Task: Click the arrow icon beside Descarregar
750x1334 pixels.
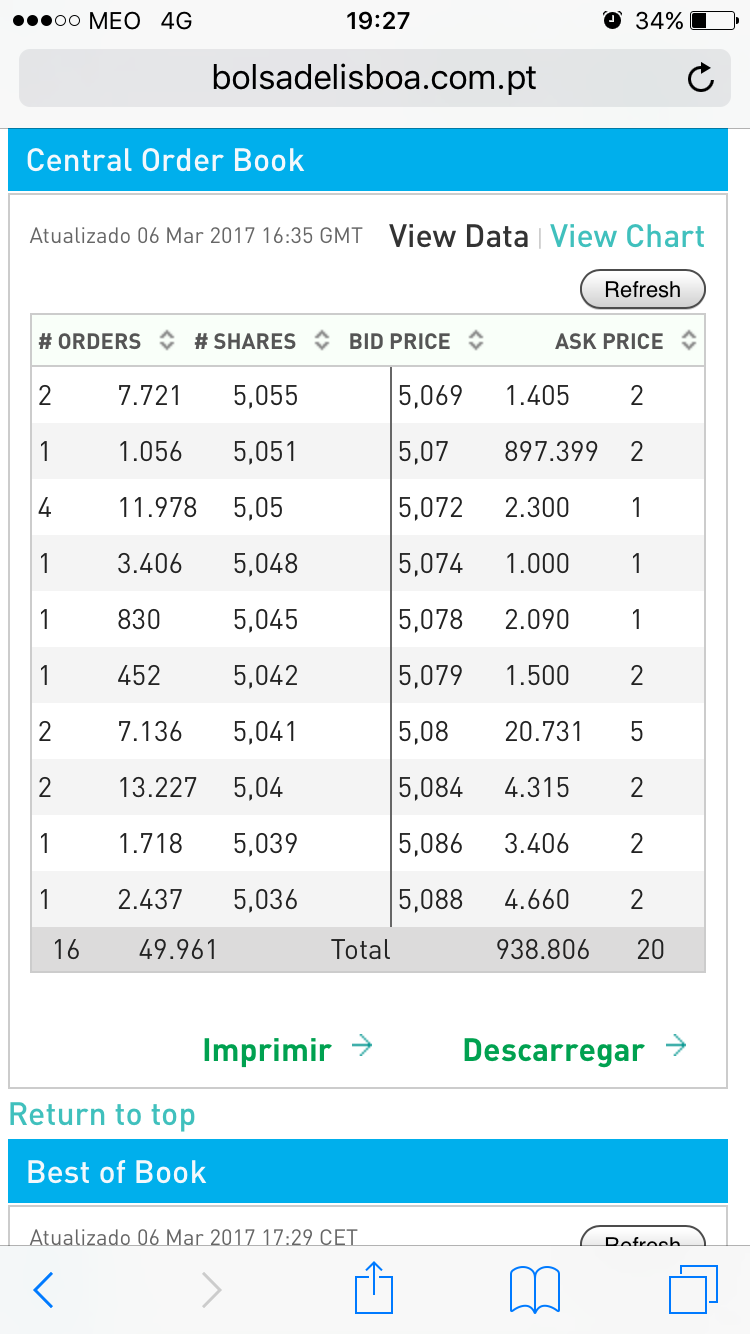Action: pos(676,1047)
